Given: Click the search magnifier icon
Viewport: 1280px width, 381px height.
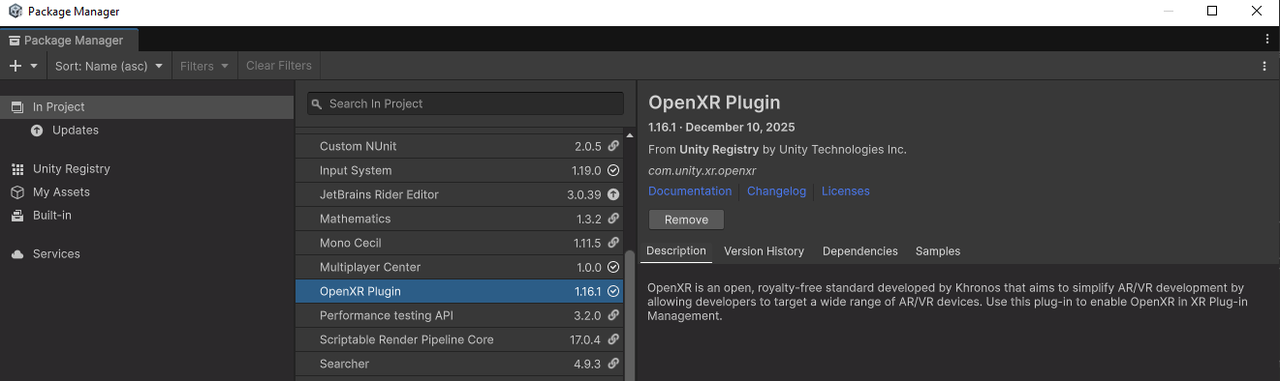Looking at the screenshot, I should [x=316, y=104].
